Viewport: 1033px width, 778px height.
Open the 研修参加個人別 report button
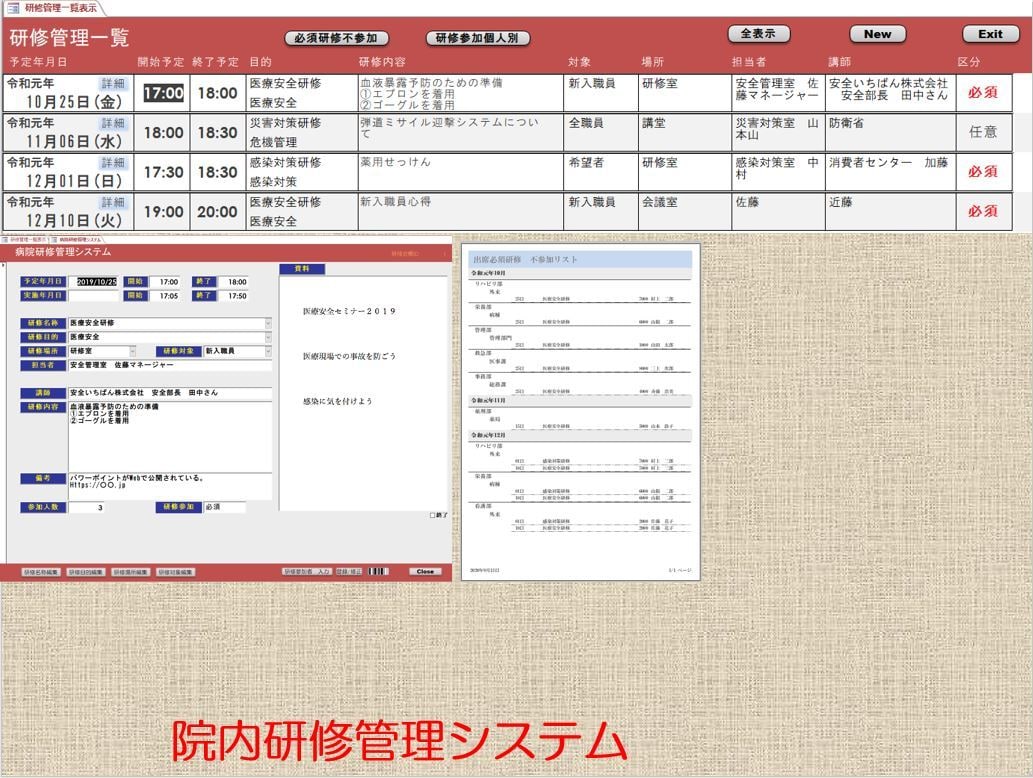pos(478,38)
